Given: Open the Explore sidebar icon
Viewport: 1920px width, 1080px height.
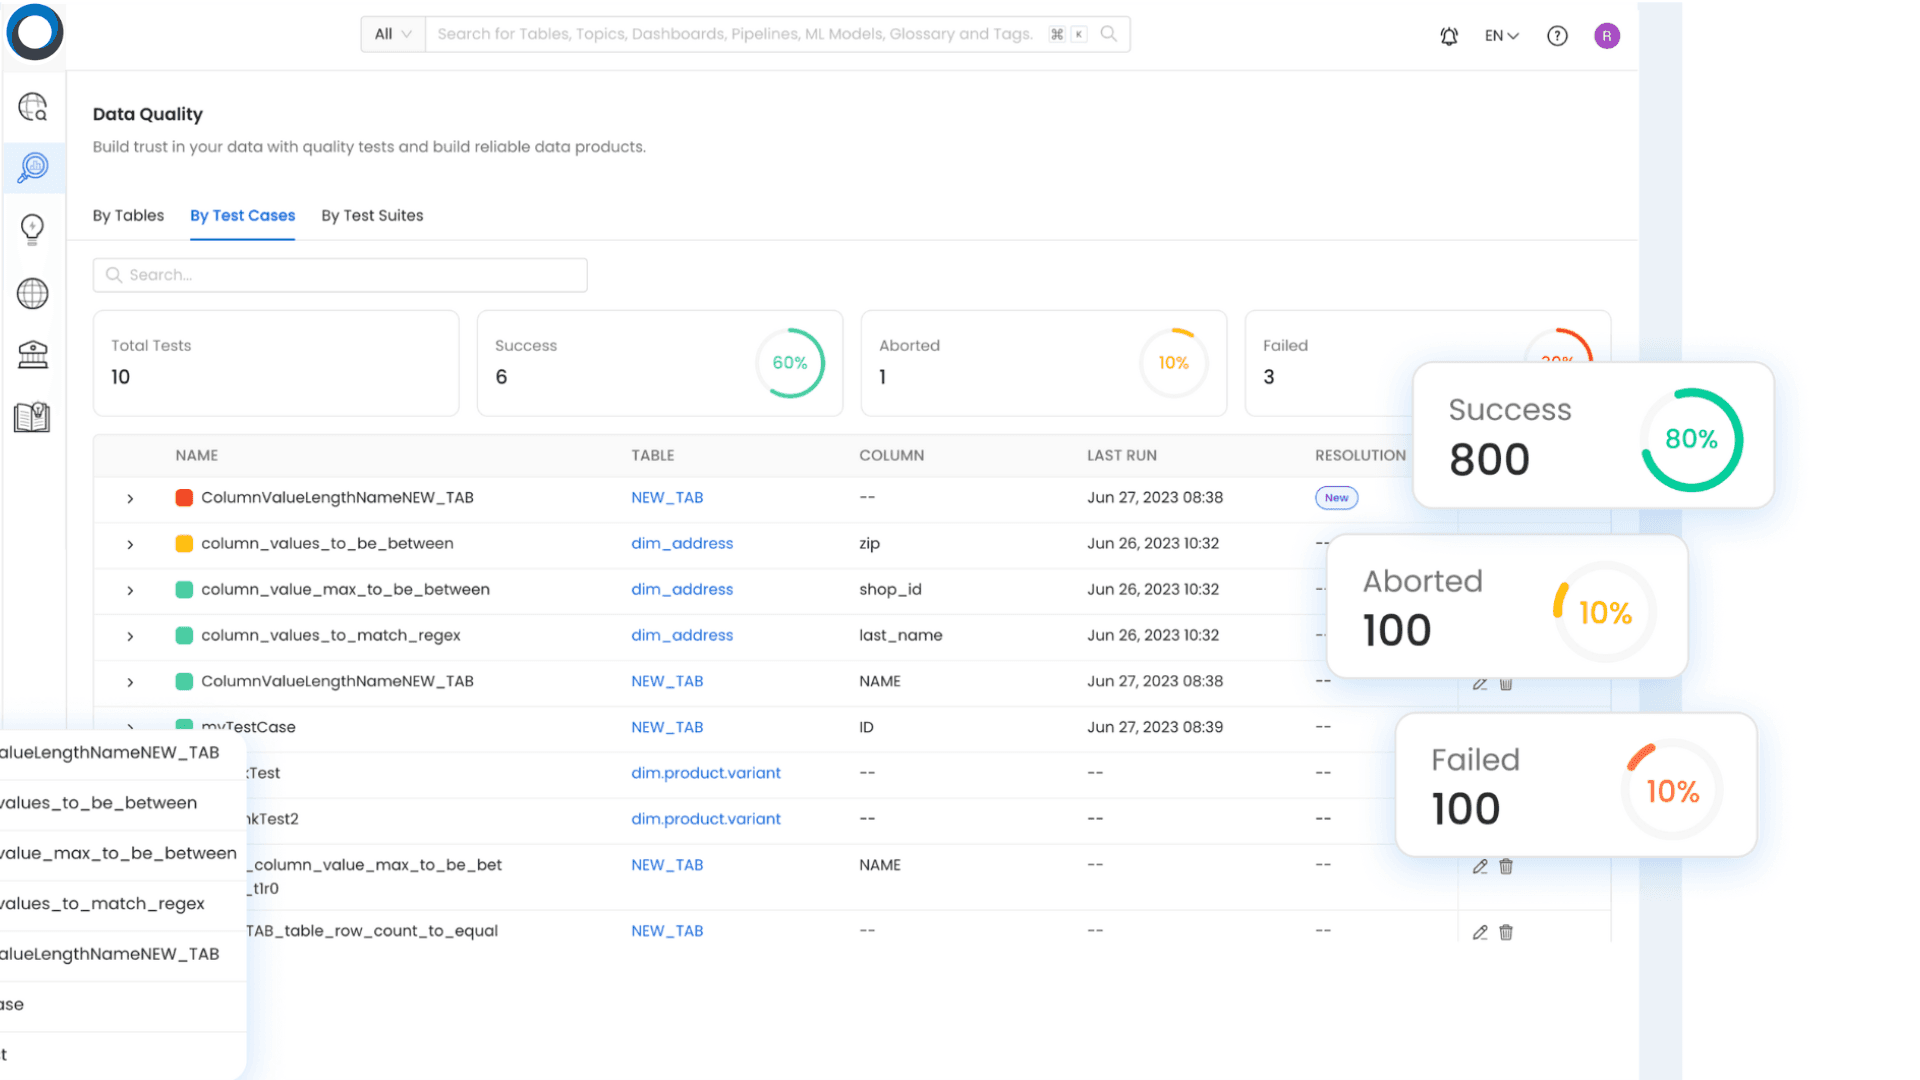Looking at the screenshot, I should 33,107.
